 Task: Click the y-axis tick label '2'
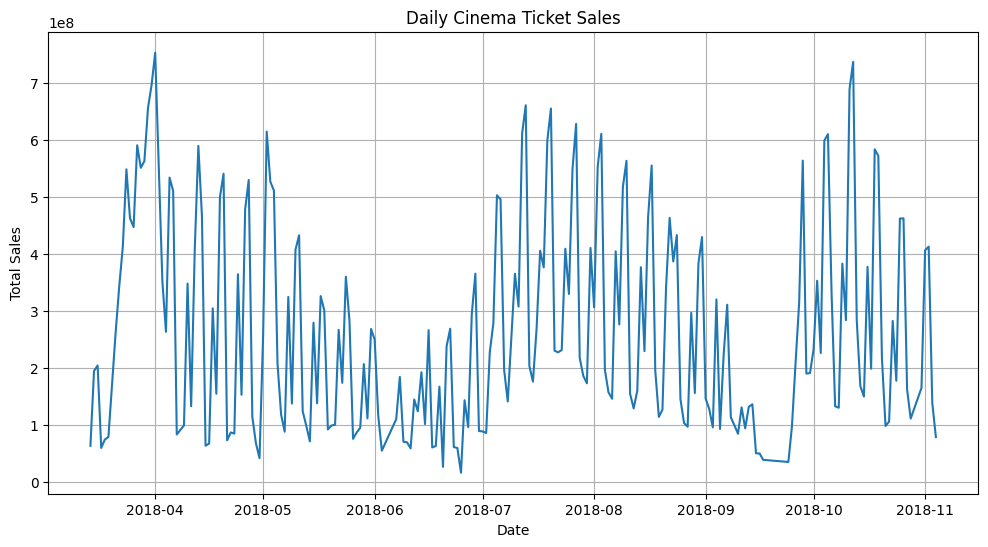(x=37, y=369)
